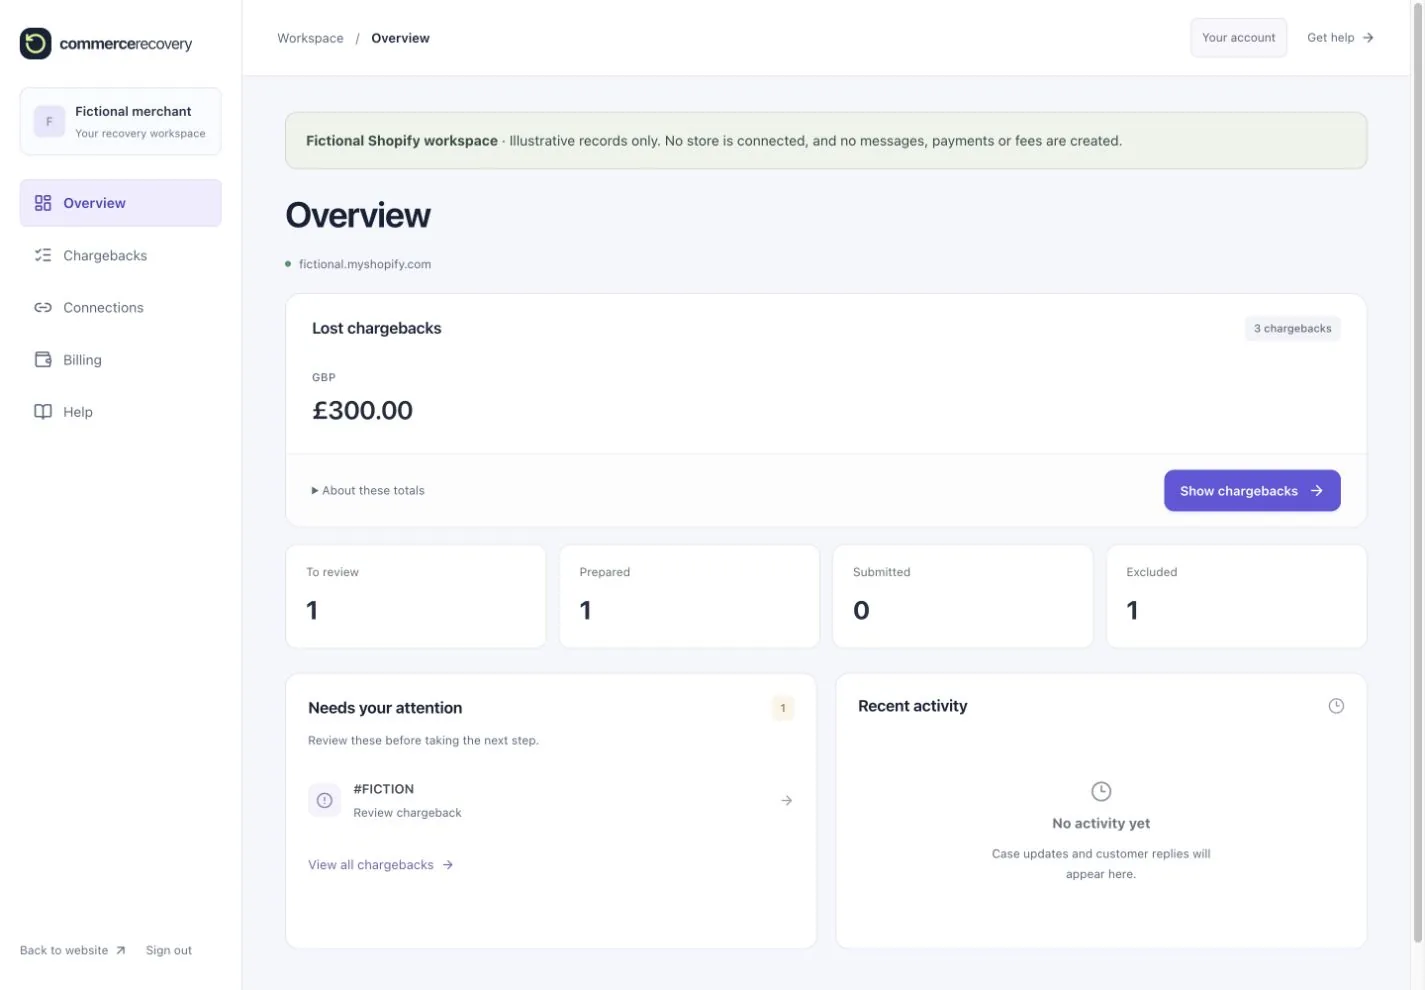Click View all chargebacks link
Screen dimensions: 1425x990
coord(380,865)
